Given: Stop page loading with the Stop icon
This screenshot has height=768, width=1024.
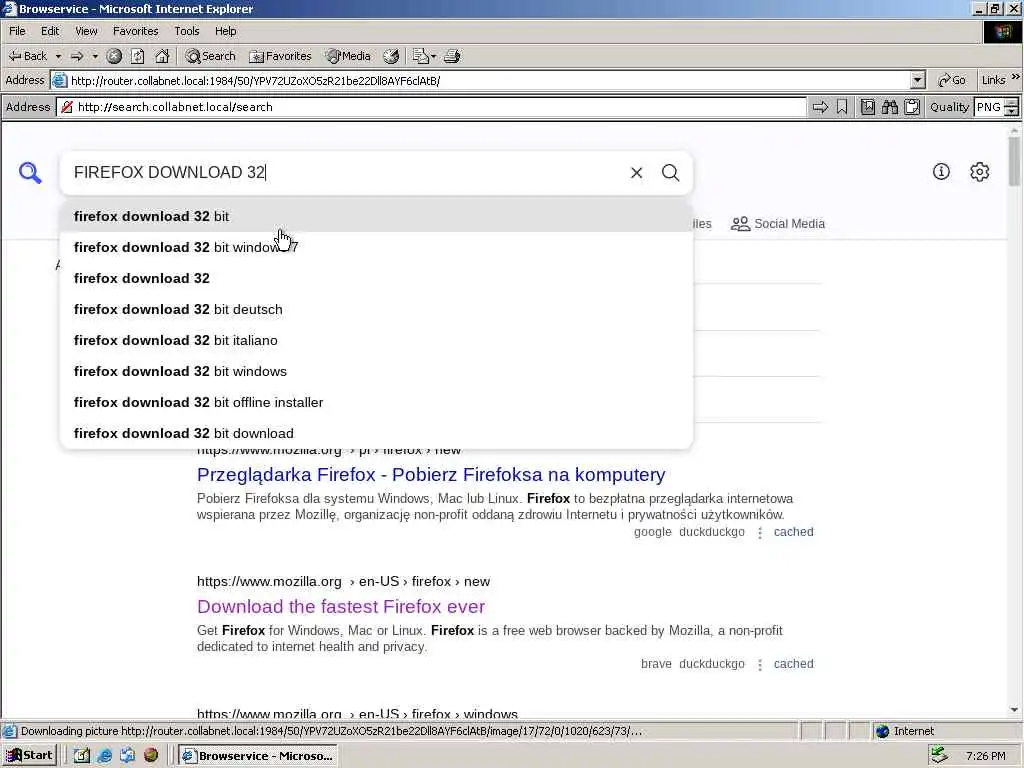Looking at the screenshot, I should click(114, 56).
